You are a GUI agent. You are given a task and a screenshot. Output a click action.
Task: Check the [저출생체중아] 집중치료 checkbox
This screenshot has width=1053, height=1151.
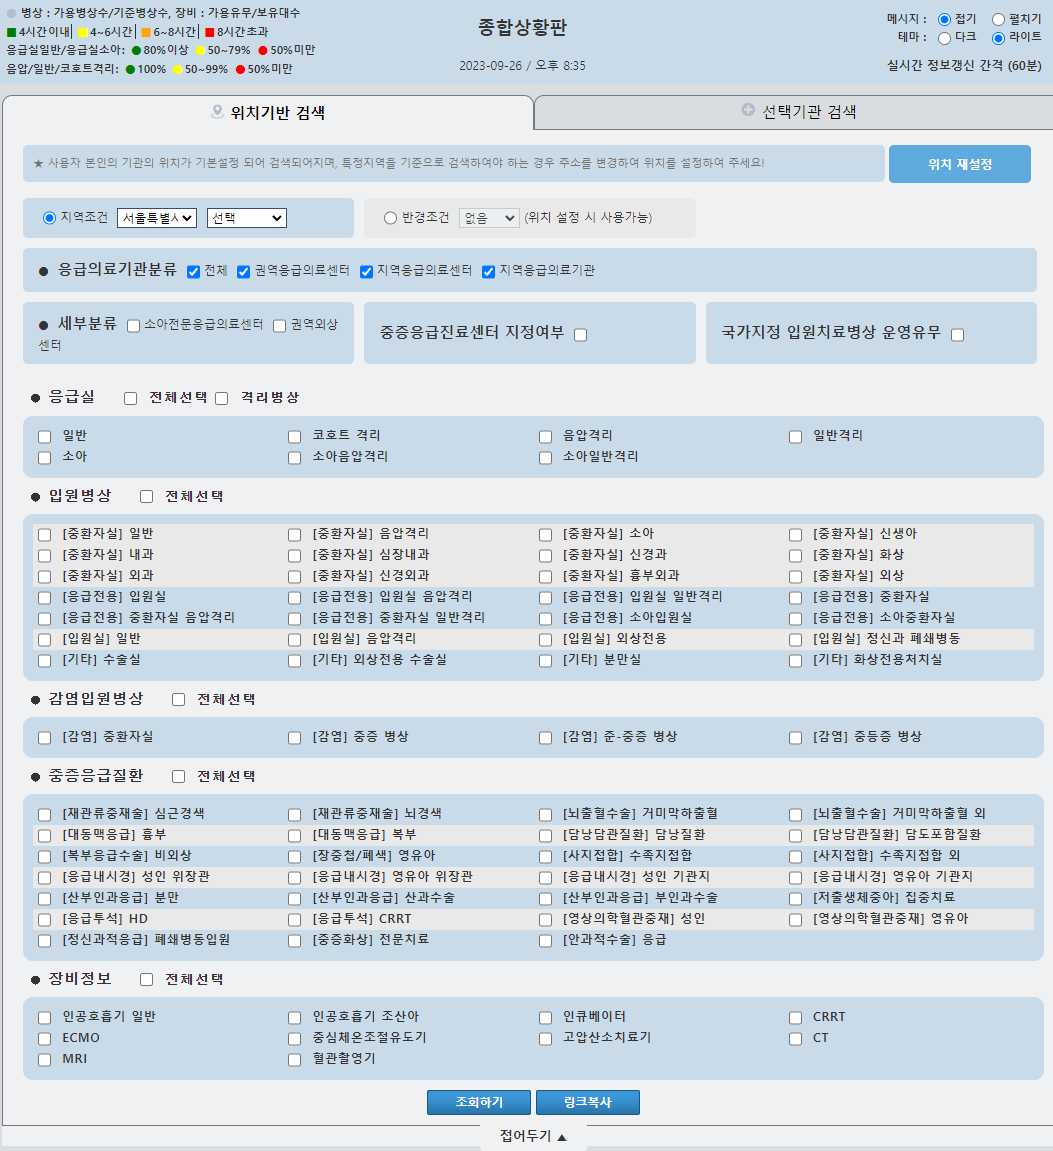795,898
